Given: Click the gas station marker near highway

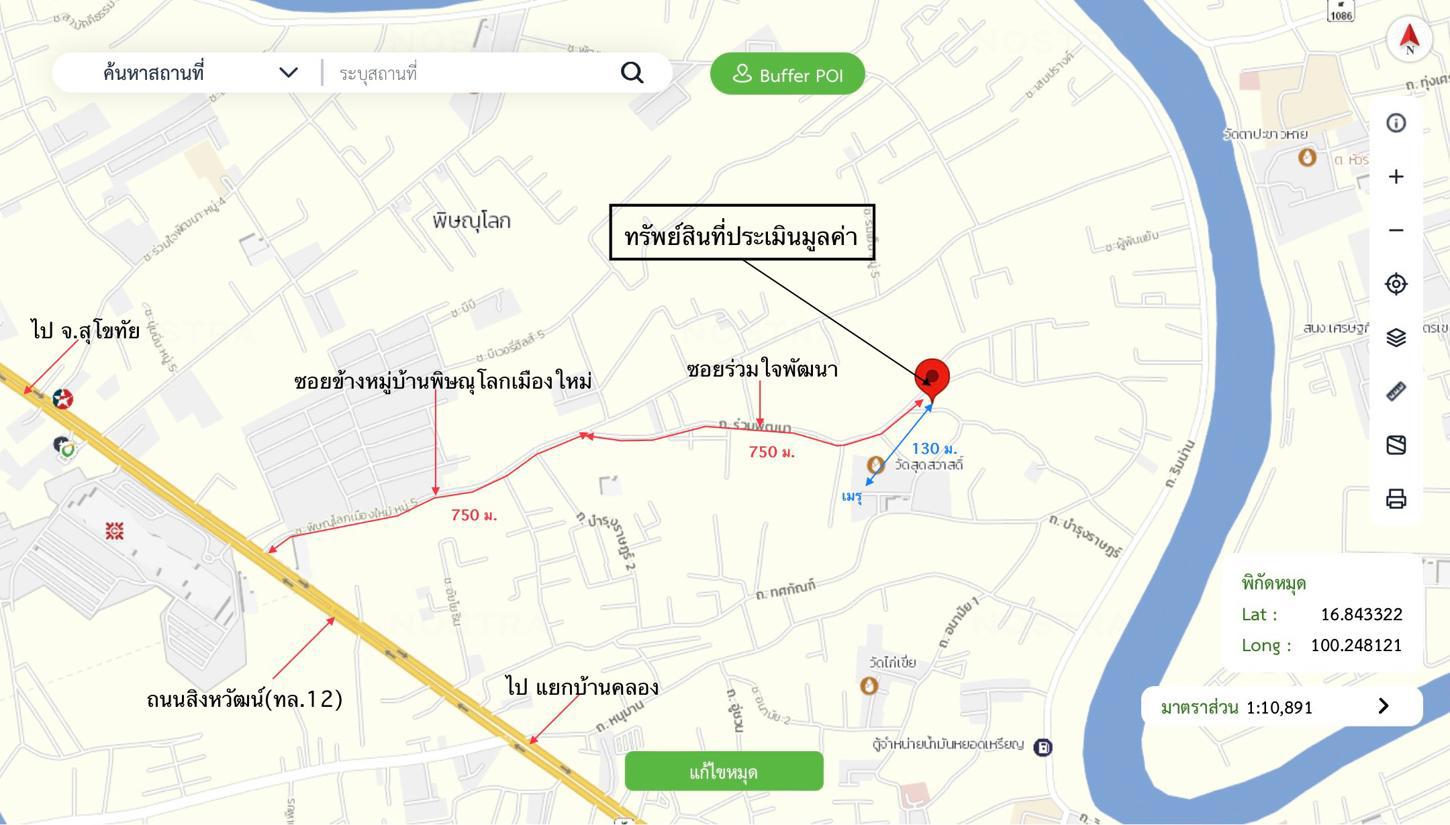Looking at the screenshot, I should click(x=63, y=399).
